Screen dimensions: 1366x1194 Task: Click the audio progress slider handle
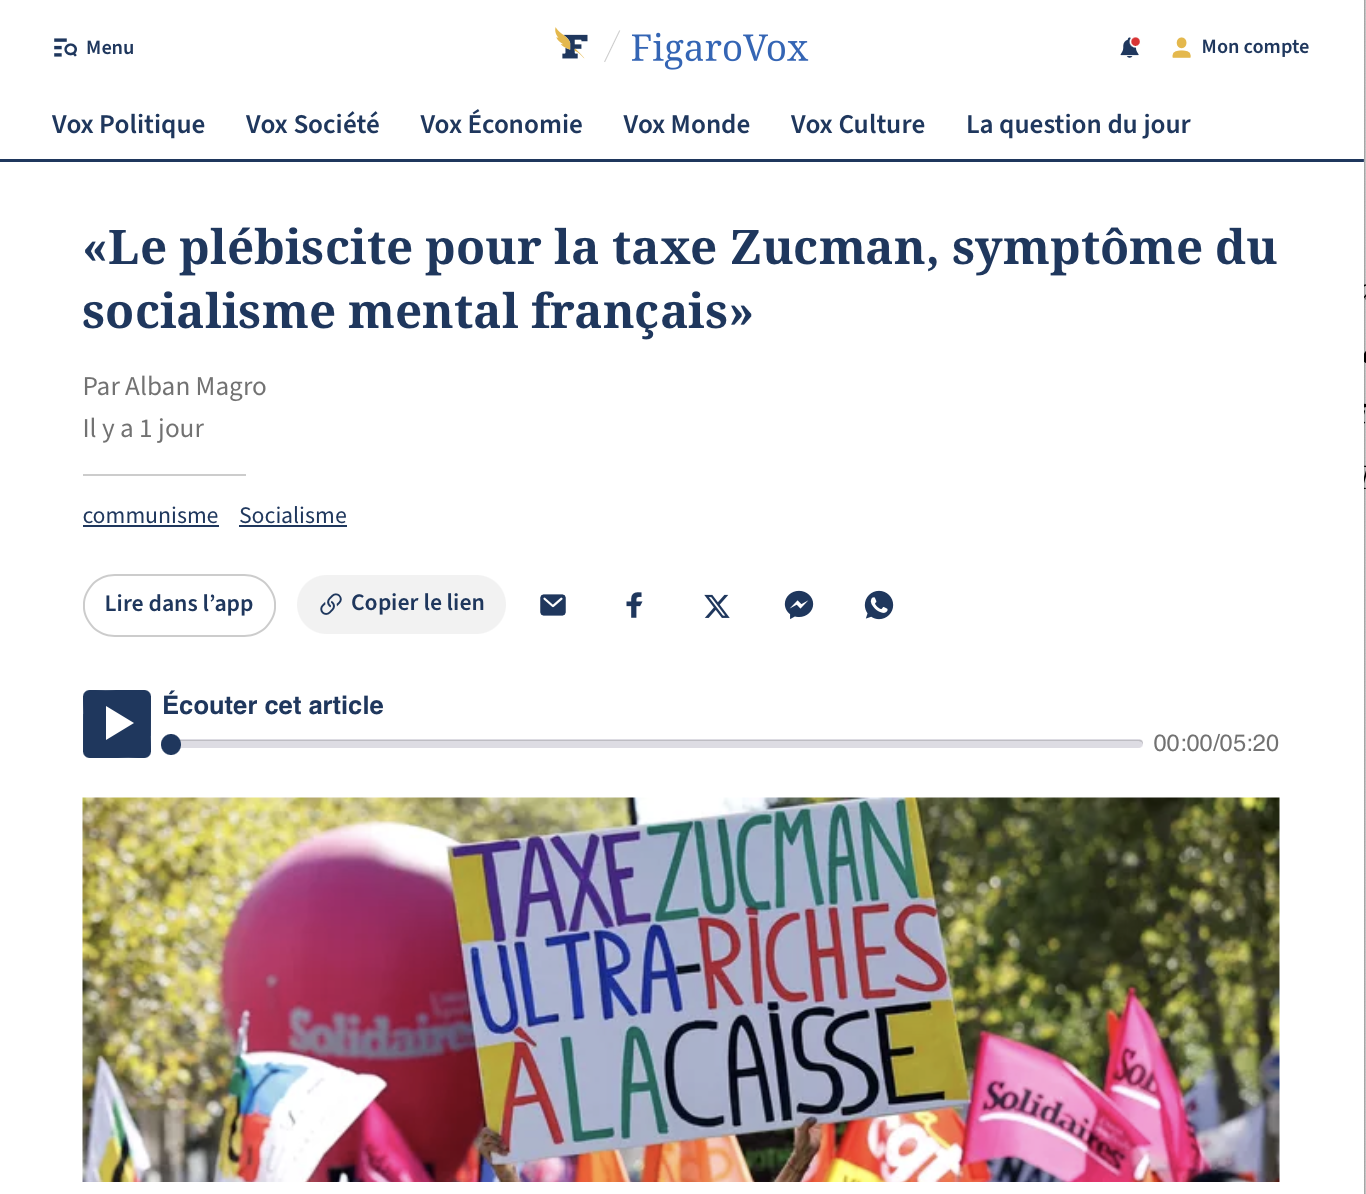coord(171,744)
